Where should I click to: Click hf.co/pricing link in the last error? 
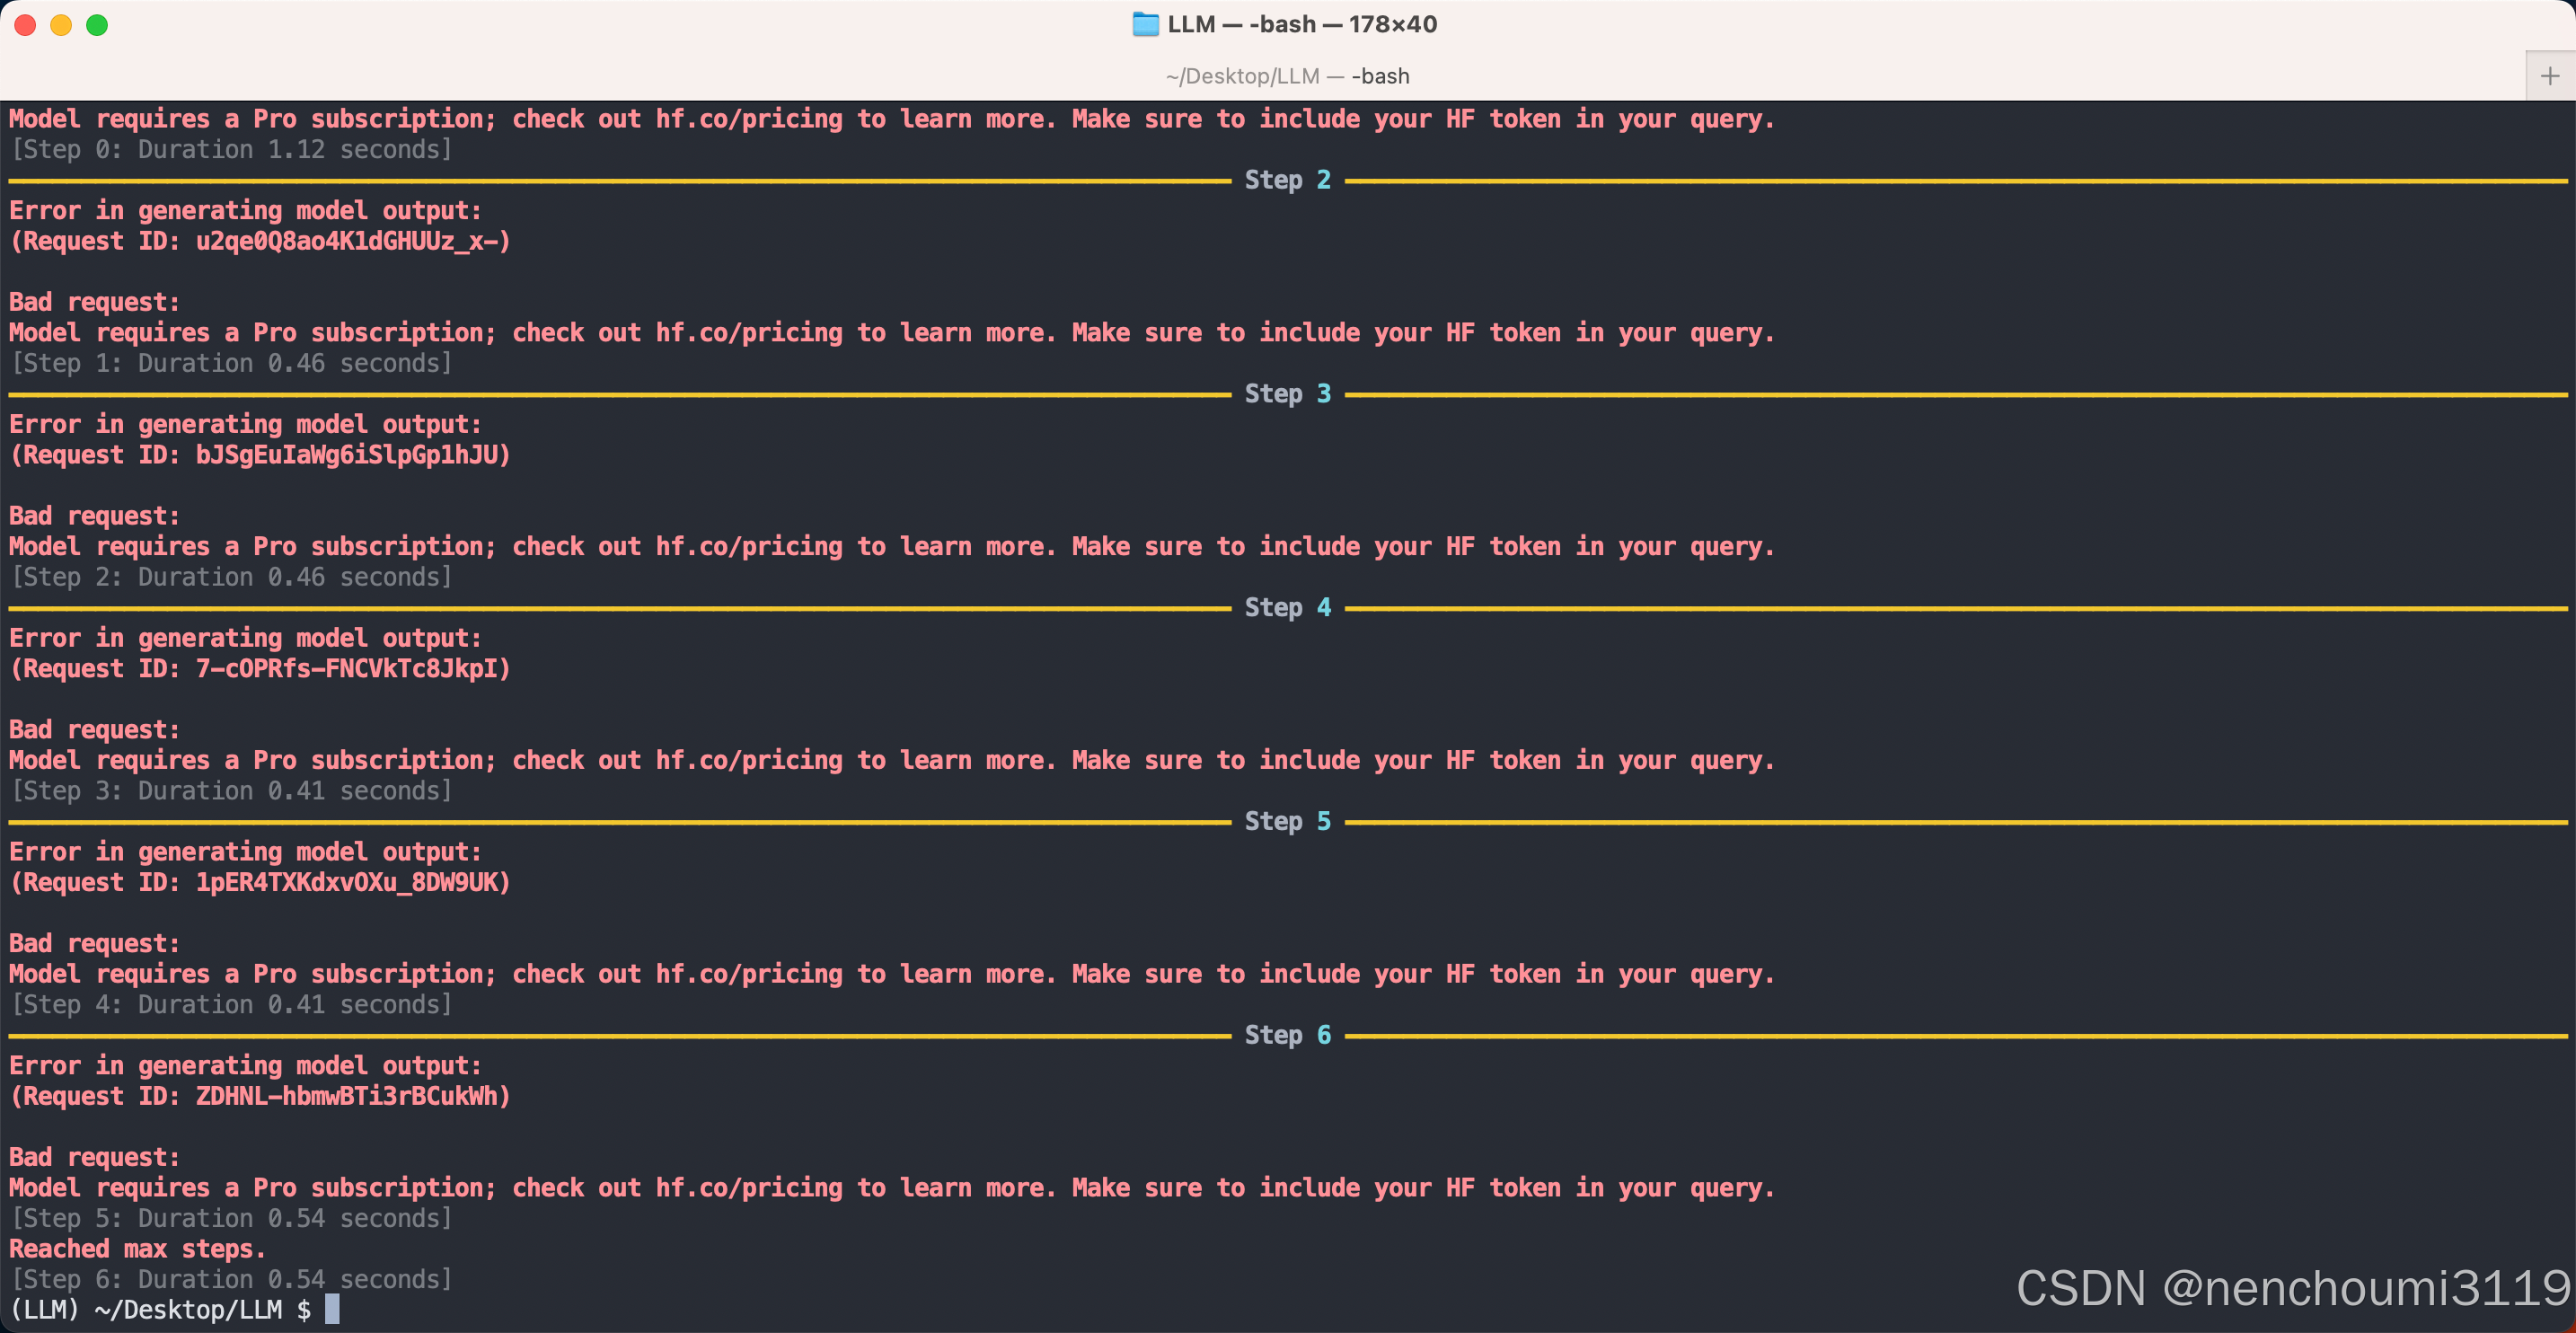749,1188
